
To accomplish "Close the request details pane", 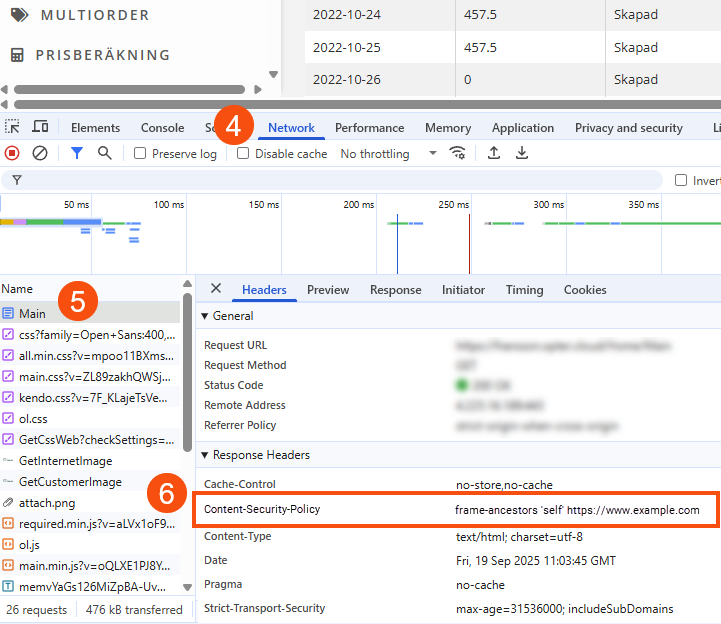I will click(x=215, y=289).
